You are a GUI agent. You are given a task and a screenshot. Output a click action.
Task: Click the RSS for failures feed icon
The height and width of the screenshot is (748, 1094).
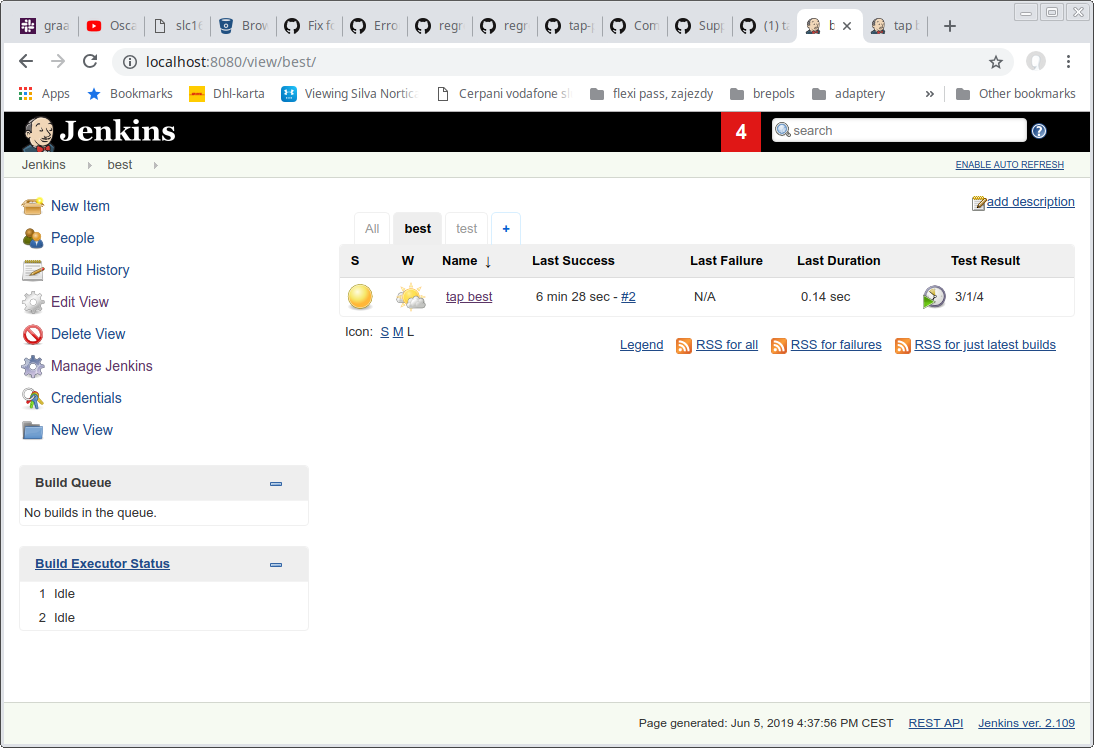coord(779,345)
